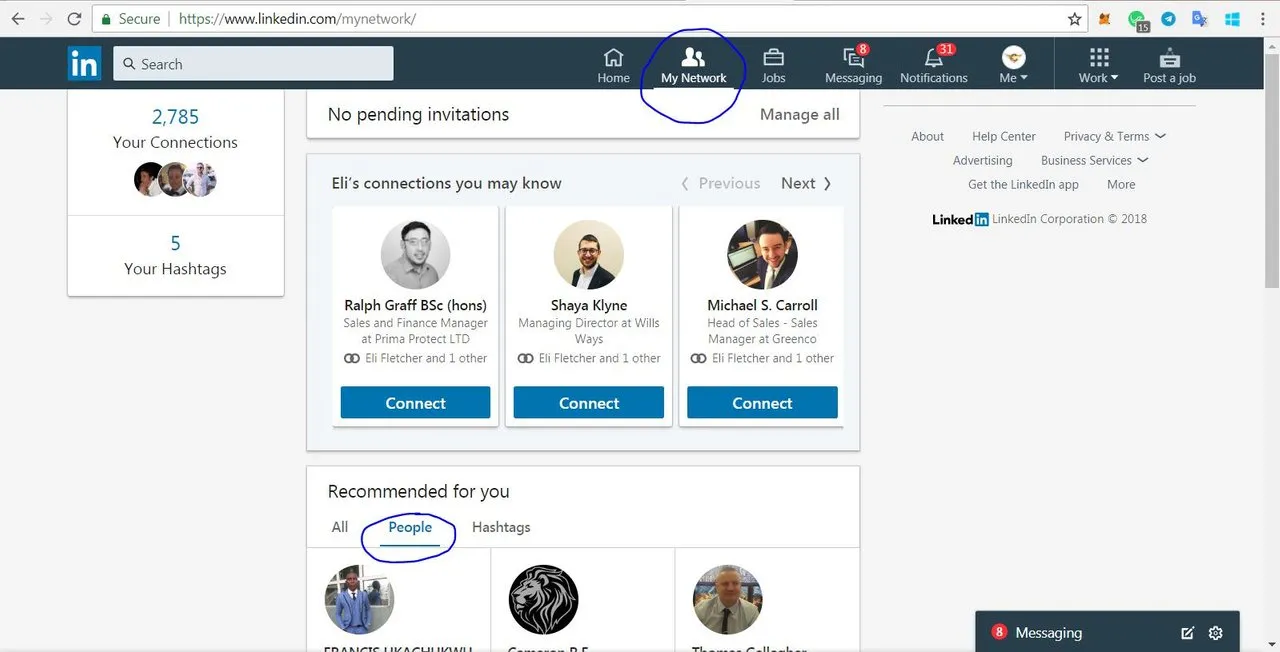Expand the Business Services dropdown
The width and height of the screenshot is (1280, 652).
[x=1094, y=160]
